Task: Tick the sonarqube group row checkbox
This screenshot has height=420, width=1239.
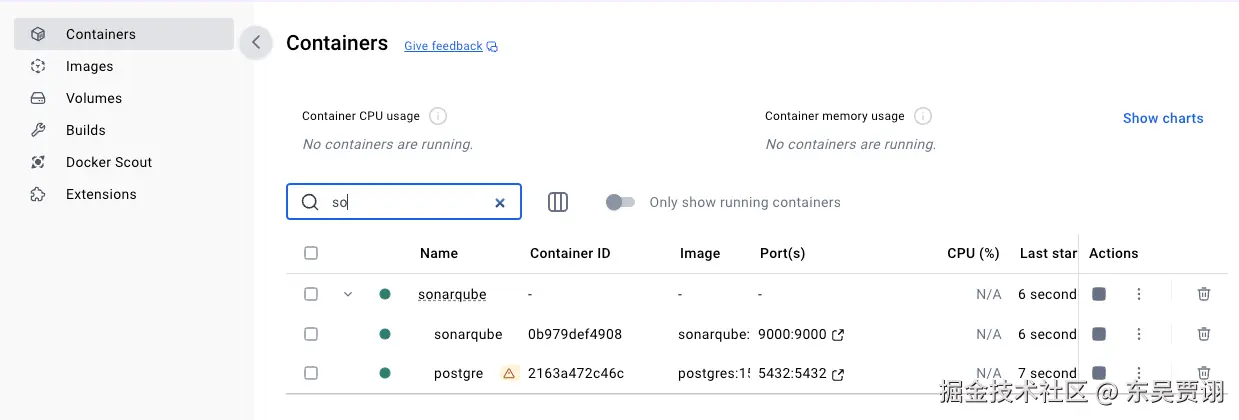Action: click(x=311, y=294)
